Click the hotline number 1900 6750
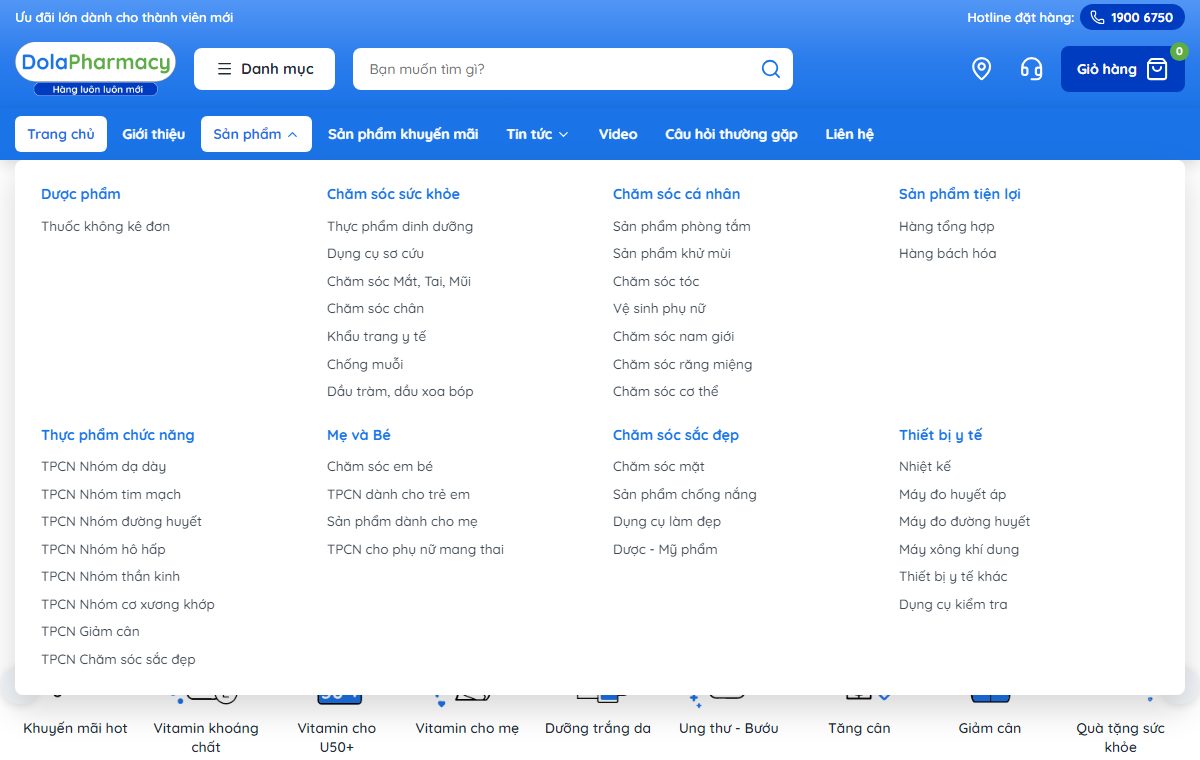 pyautogui.click(x=1132, y=18)
